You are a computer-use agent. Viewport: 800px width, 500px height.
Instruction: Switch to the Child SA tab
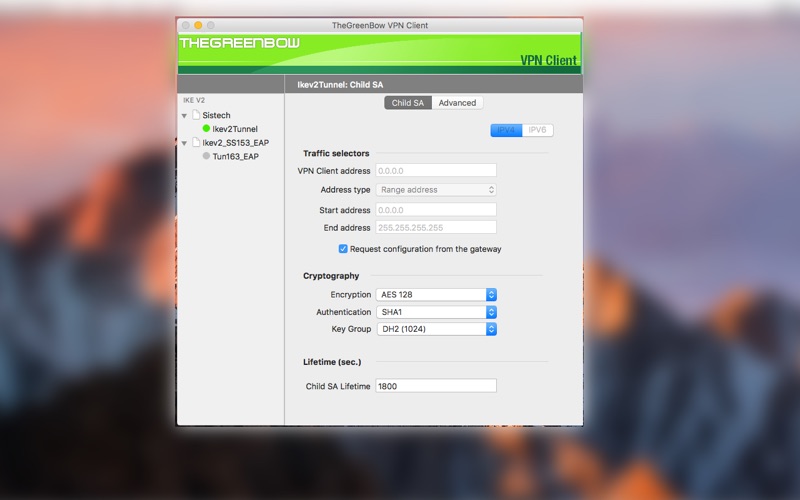click(x=408, y=103)
